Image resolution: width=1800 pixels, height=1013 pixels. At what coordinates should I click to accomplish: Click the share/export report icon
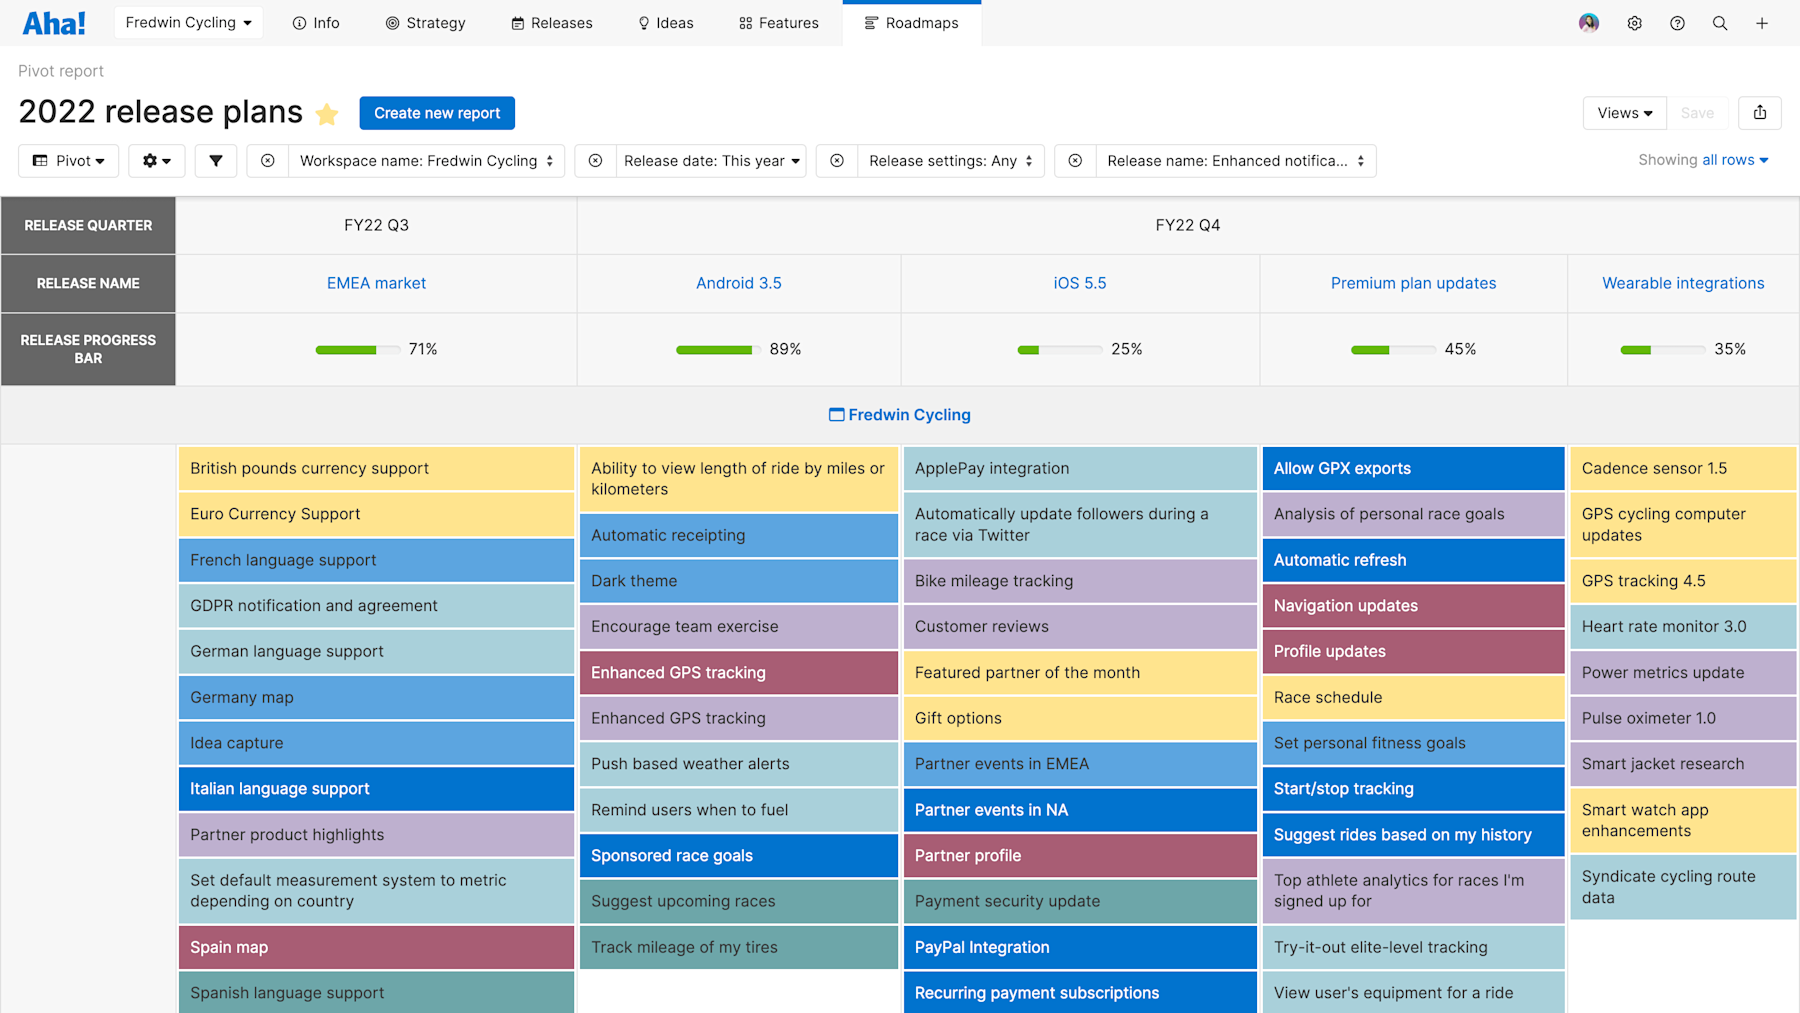pos(1760,112)
